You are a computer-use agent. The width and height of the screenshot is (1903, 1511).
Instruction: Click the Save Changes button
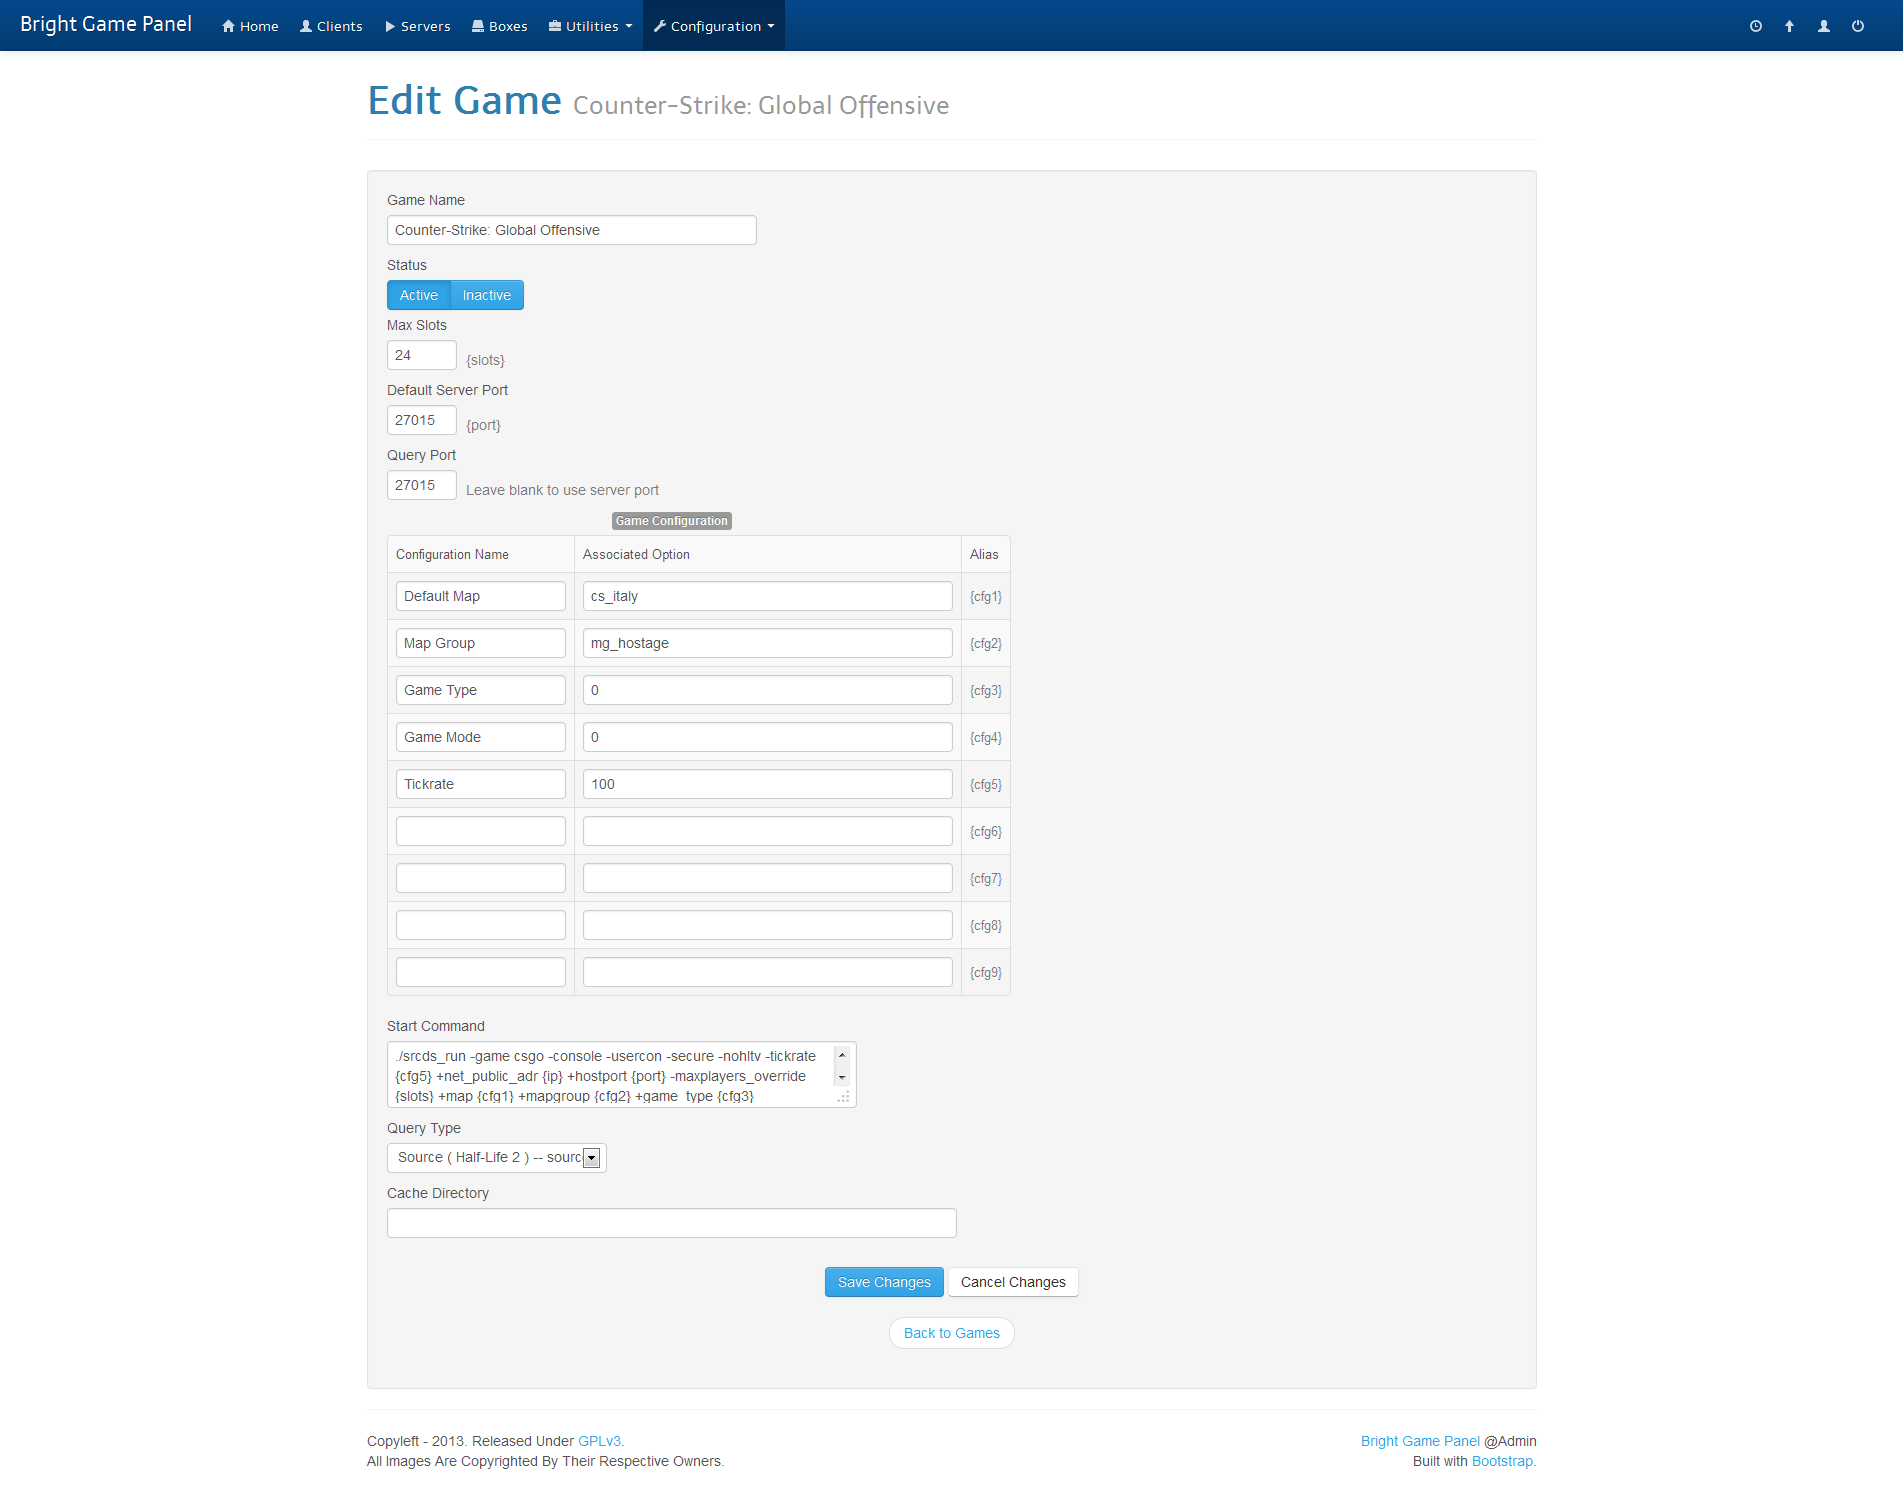click(883, 1281)
